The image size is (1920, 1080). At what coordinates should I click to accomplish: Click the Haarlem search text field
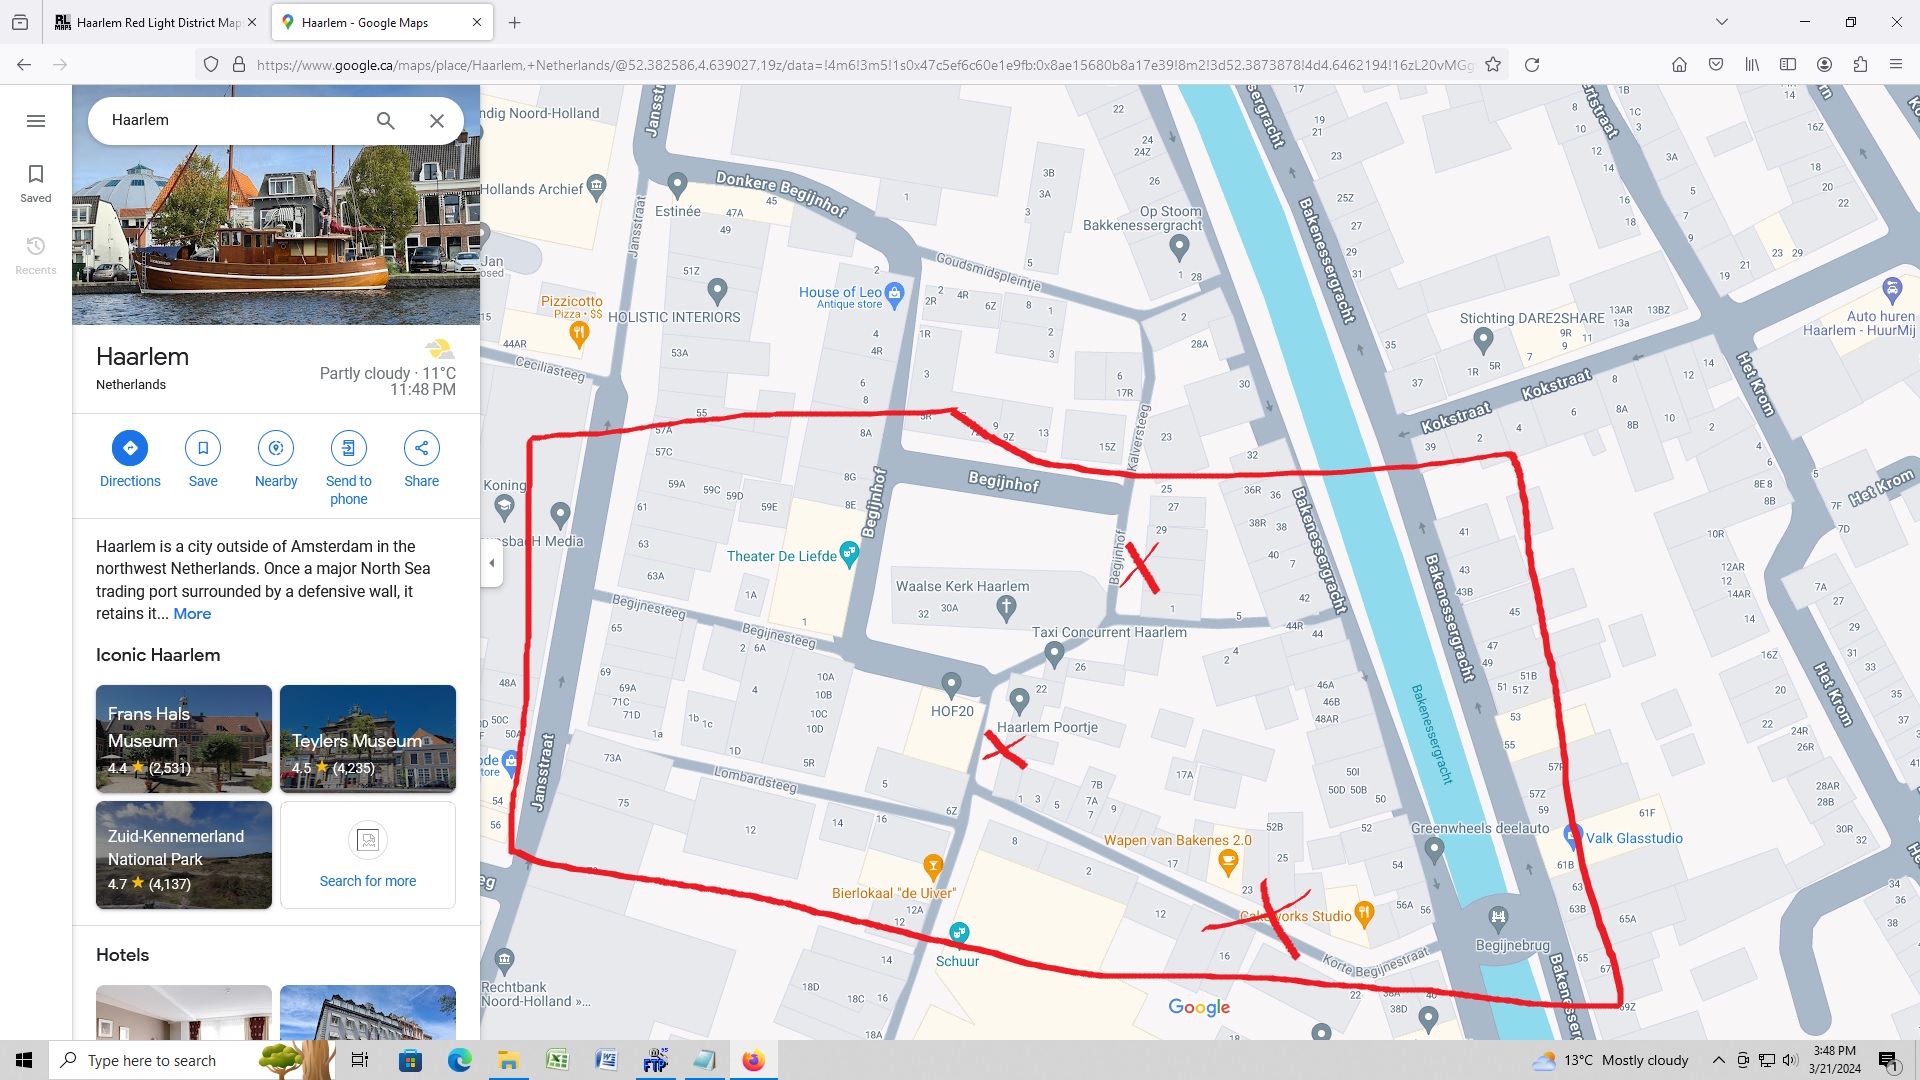pos(235,120)
